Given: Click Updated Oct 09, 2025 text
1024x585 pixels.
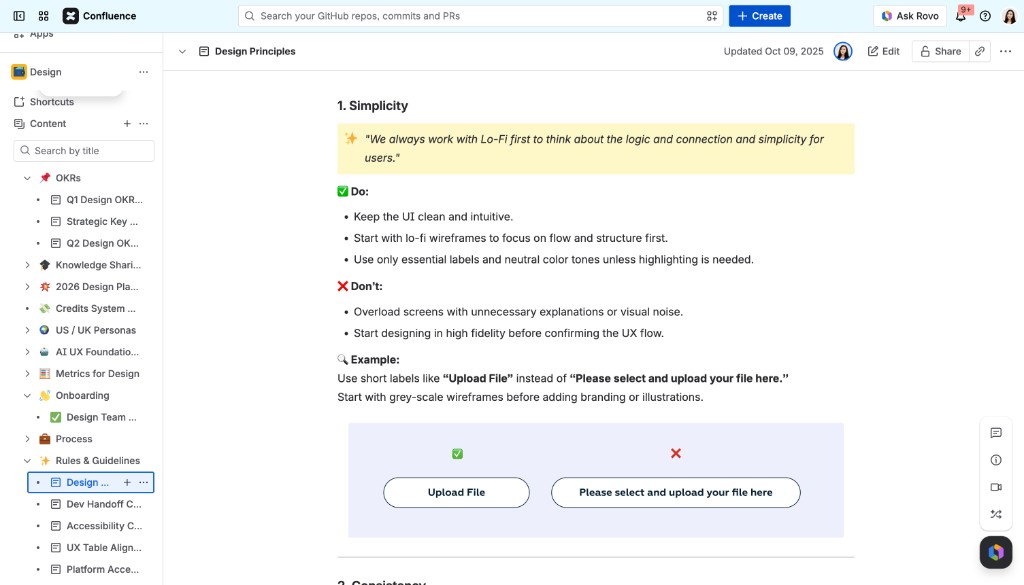Looking at the screenshot, I should (x=773, y=51).
